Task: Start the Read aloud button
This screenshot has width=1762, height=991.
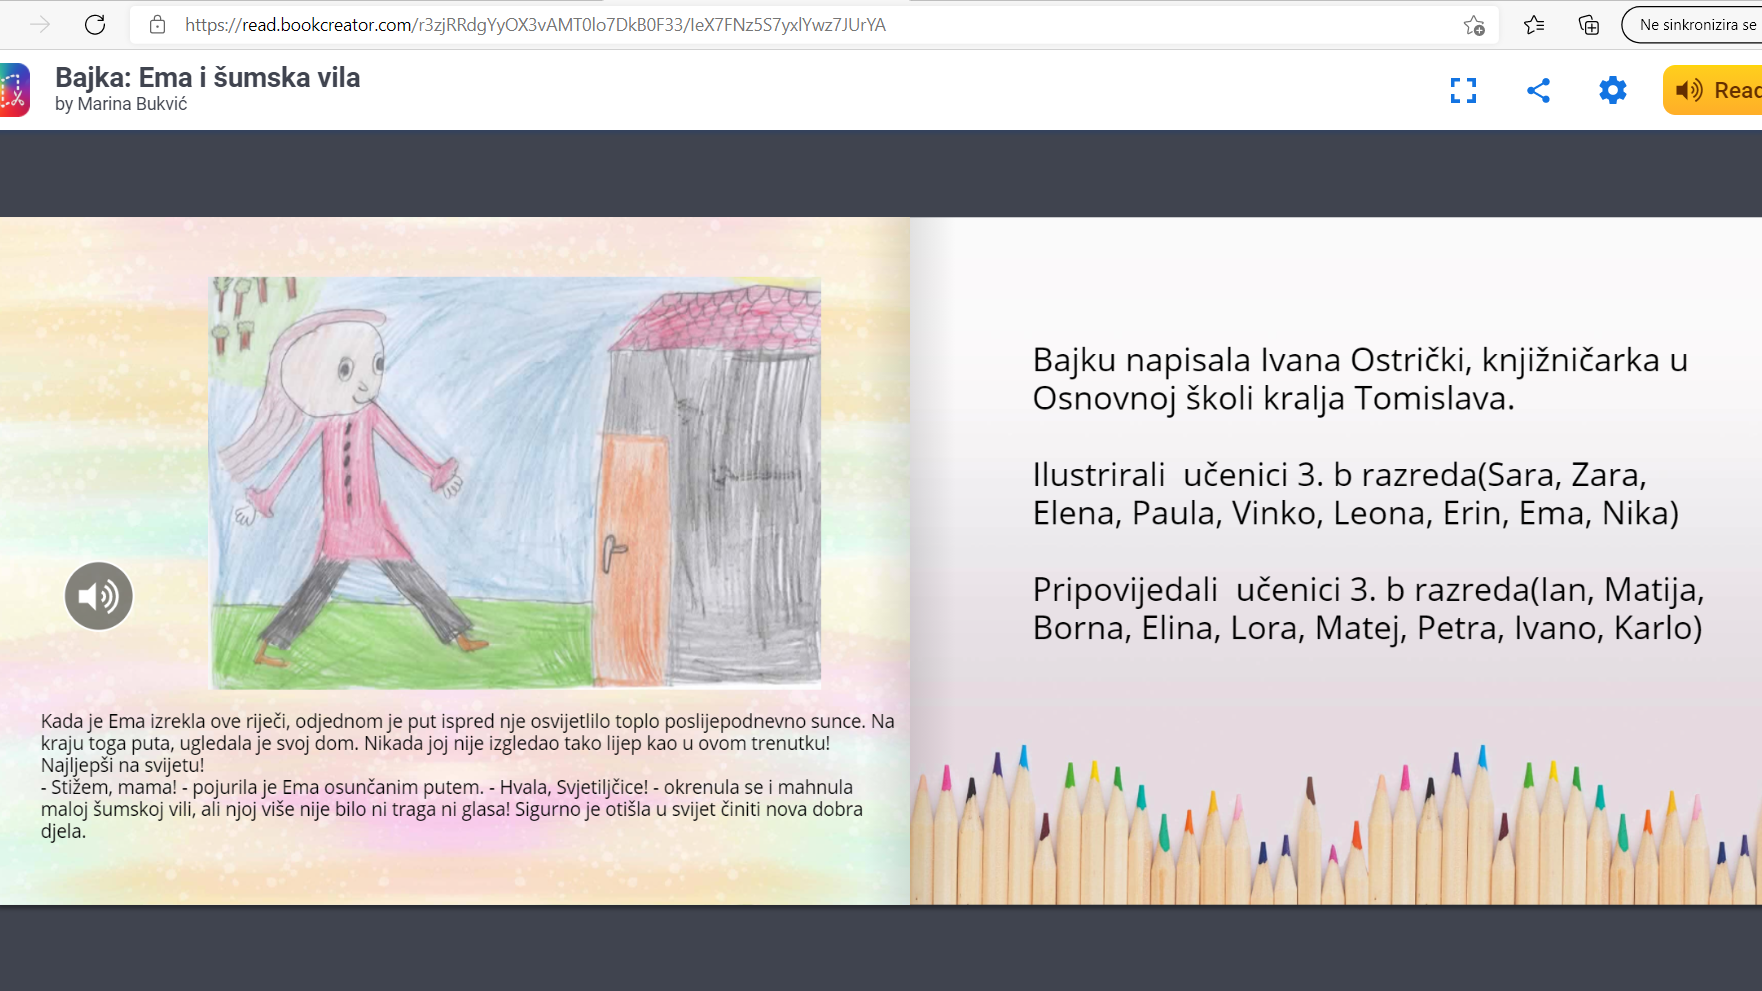Action: pyautogui.click(x=1714, y=90)
